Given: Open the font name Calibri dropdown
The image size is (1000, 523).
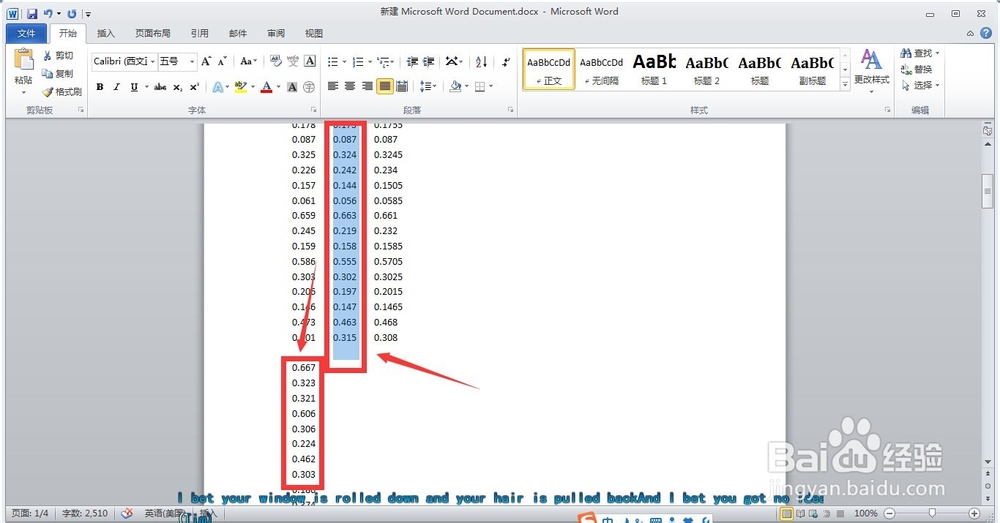Looking at the screenshot, I should 152,62.
